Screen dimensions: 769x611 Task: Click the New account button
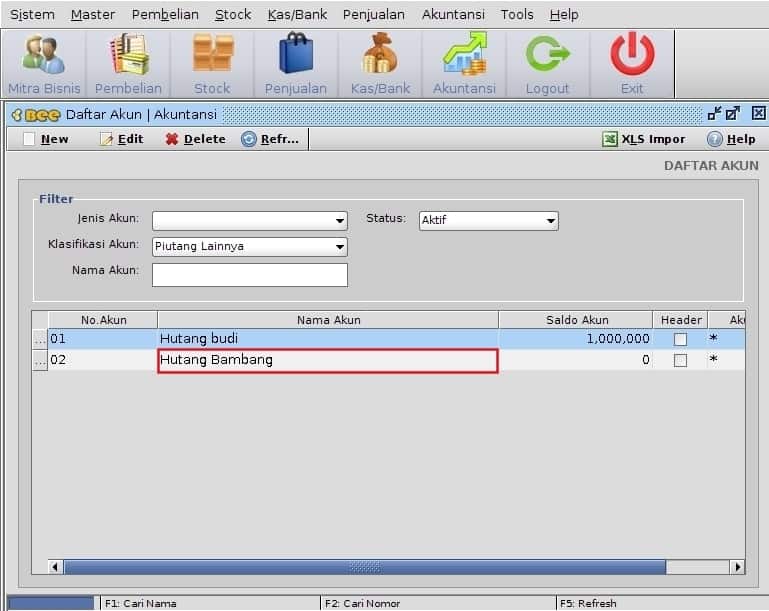[x=46, y=139]
